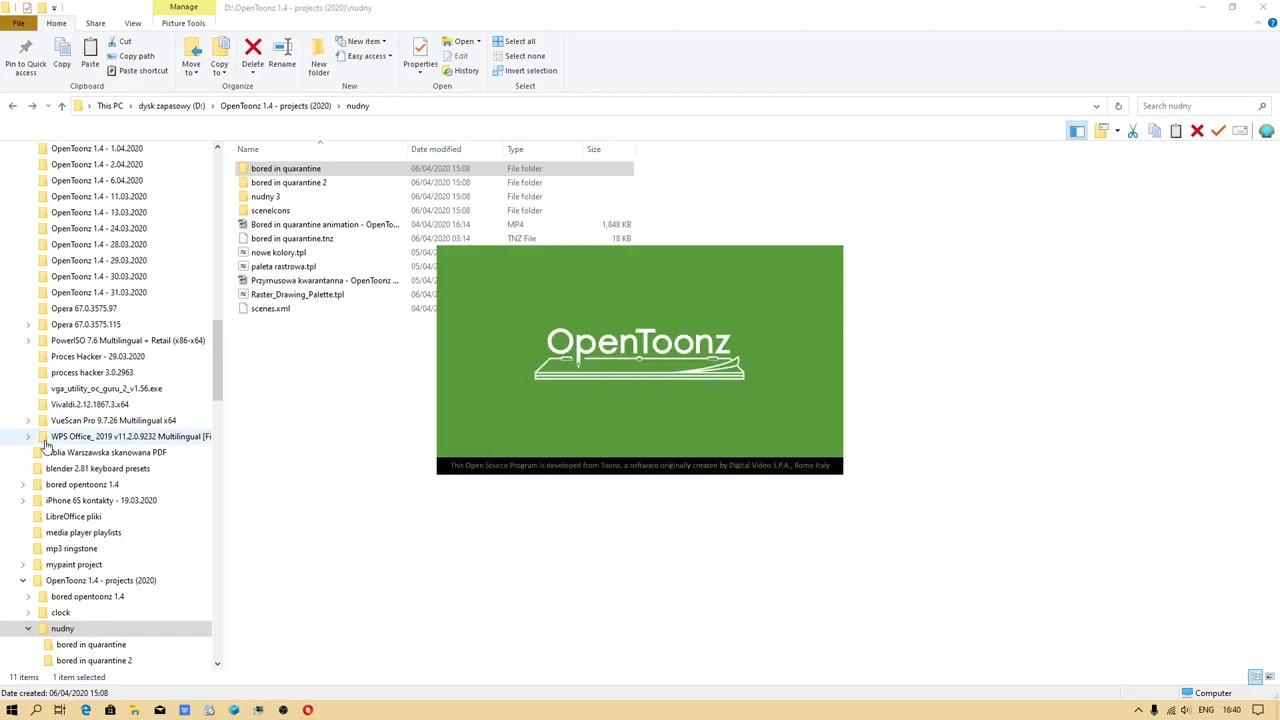Refresh the current folder view
The width and height of the screenshot is (1280, 720).
(x=1118, y=106)
